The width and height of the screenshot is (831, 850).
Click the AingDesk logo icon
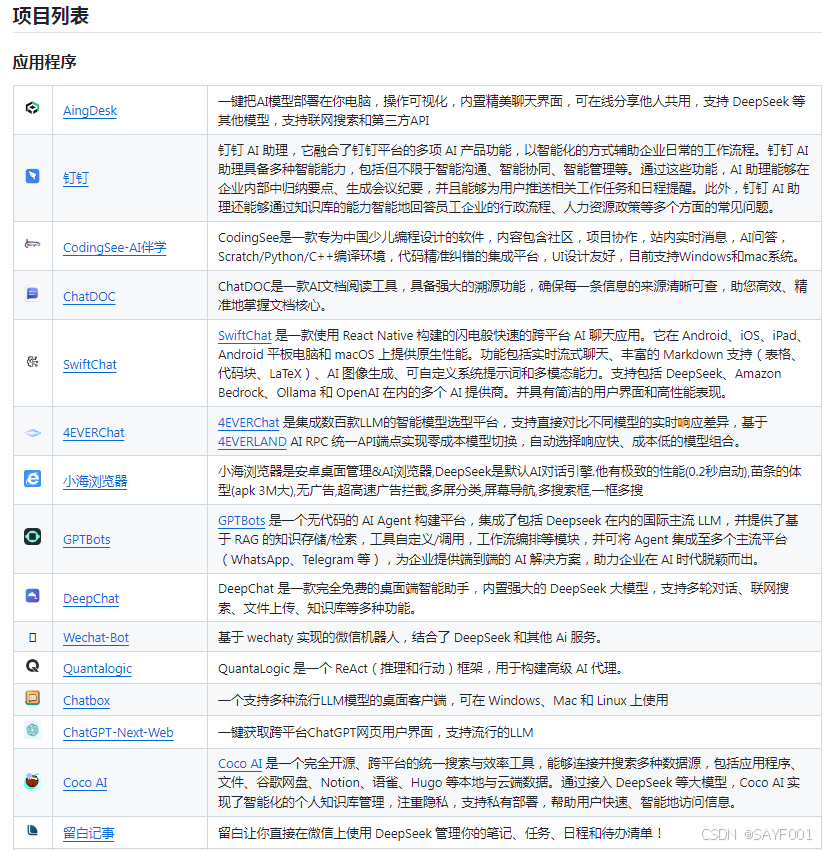pos(33,108)
